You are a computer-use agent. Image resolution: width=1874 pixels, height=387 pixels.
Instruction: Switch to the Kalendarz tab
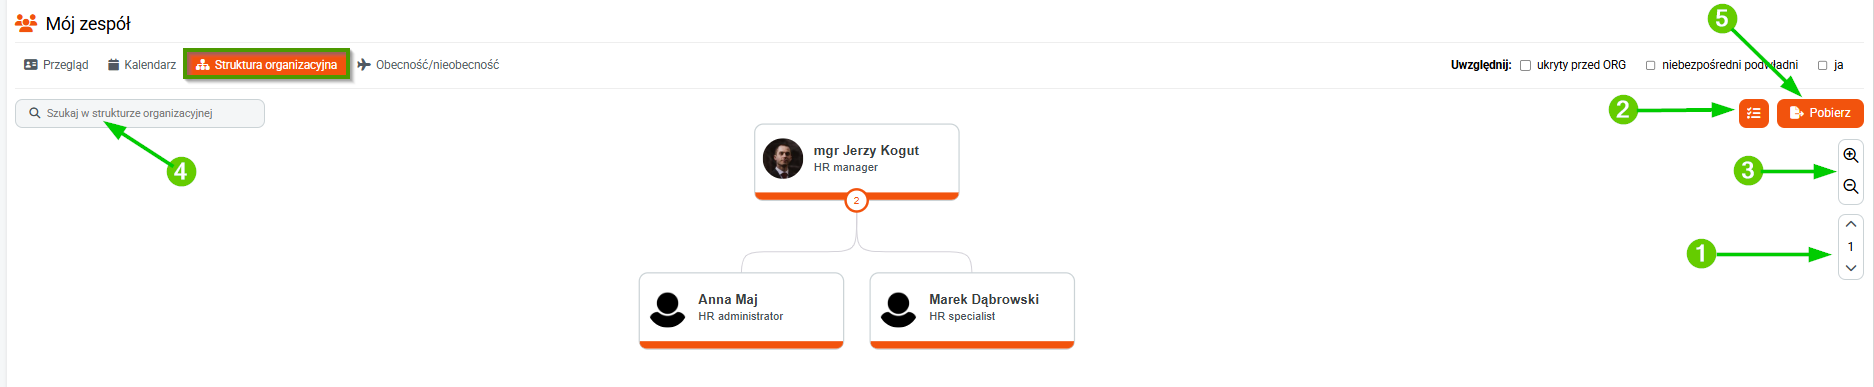(142, 65)
